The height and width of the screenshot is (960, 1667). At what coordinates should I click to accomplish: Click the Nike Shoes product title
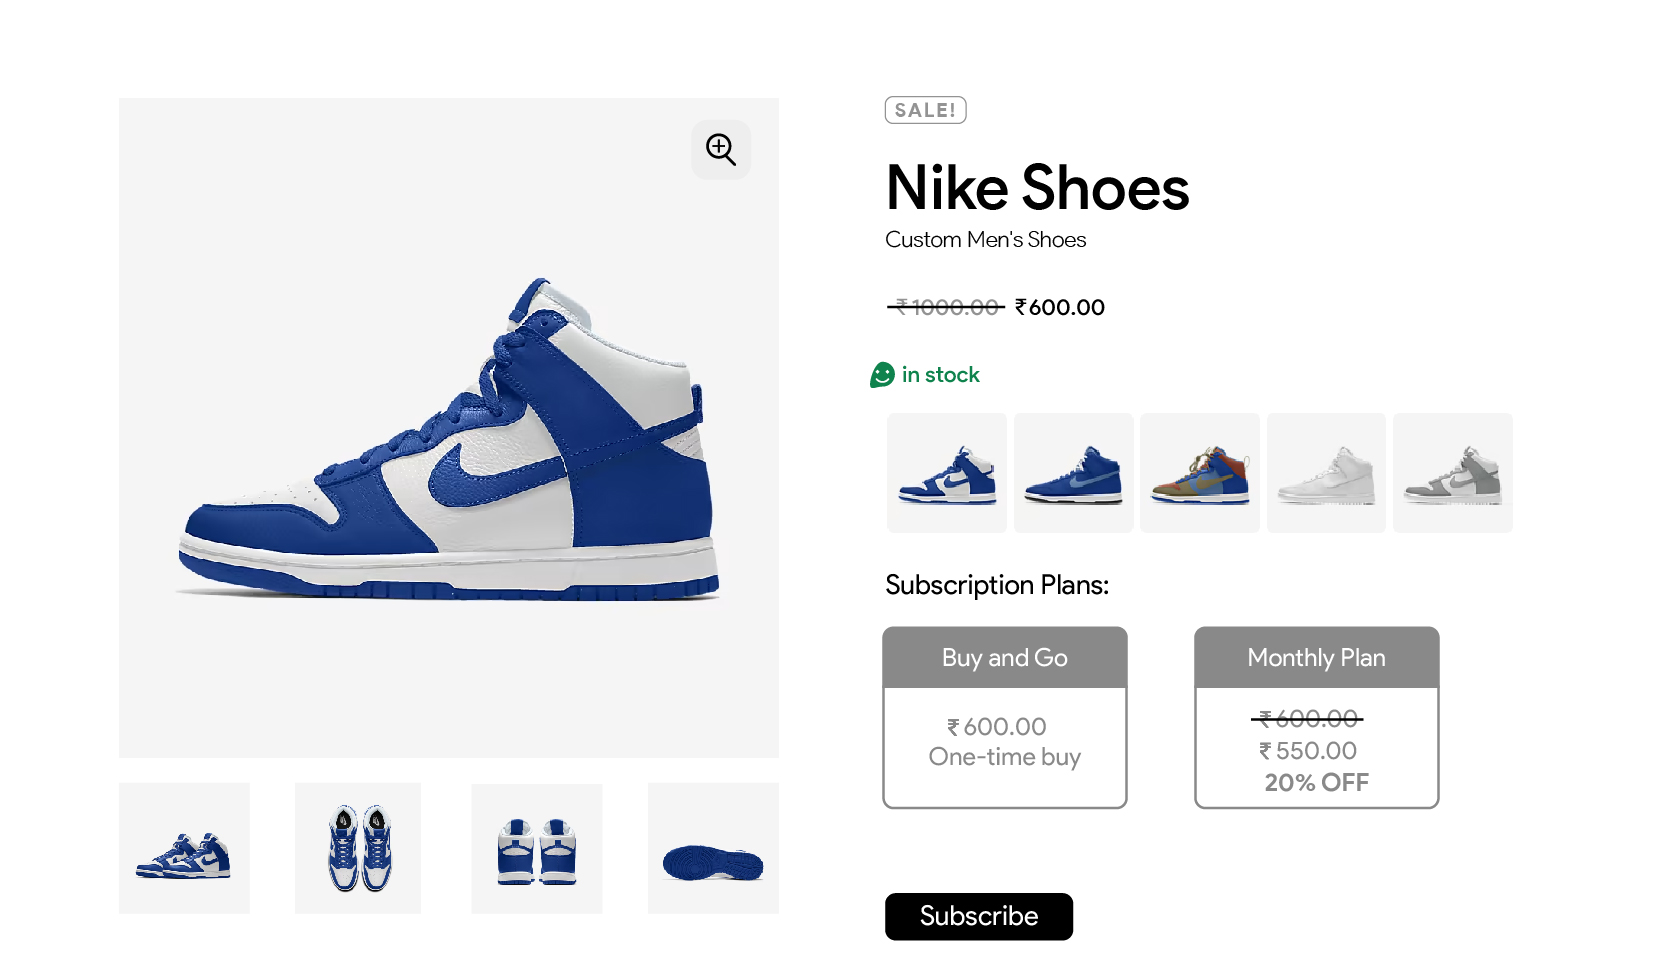click(1037, 188)
